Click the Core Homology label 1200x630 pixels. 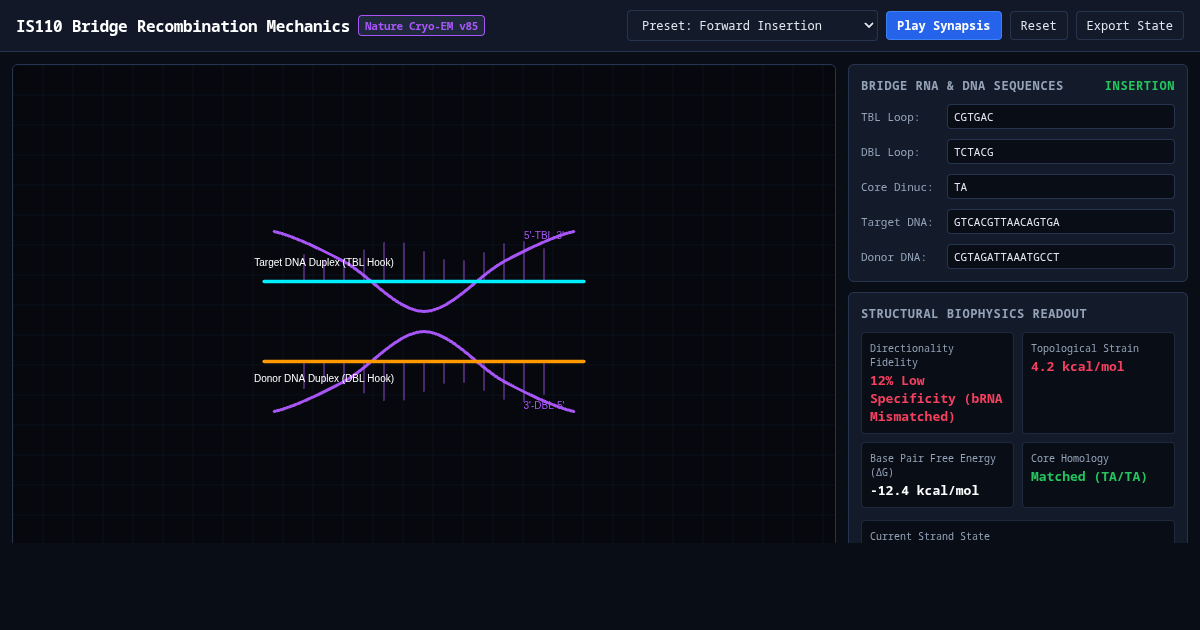[1070, 459]
